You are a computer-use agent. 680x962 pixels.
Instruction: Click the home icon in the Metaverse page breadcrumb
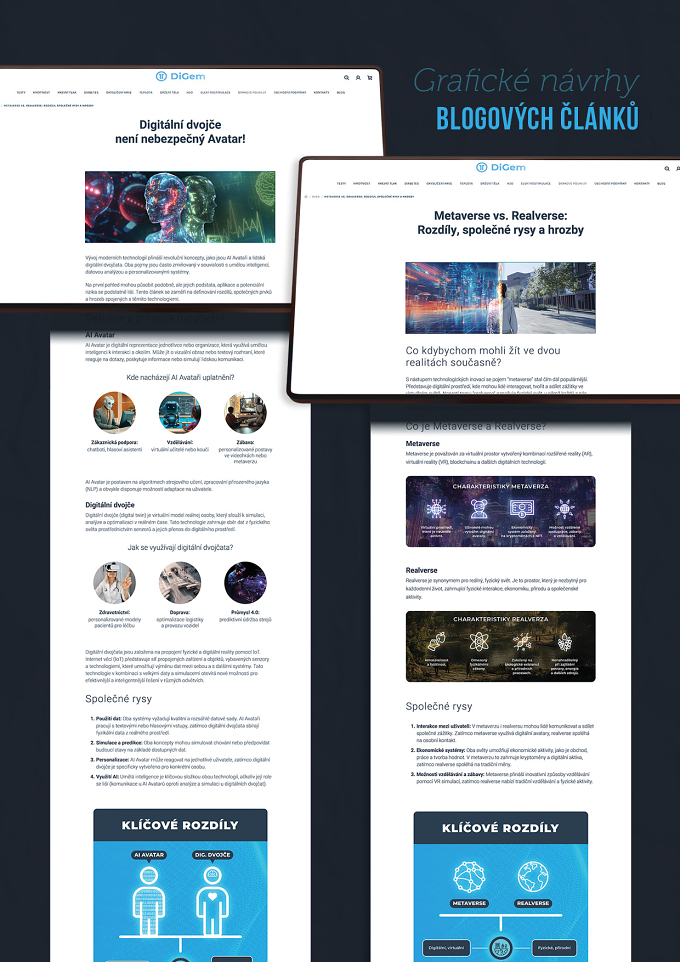306,196
